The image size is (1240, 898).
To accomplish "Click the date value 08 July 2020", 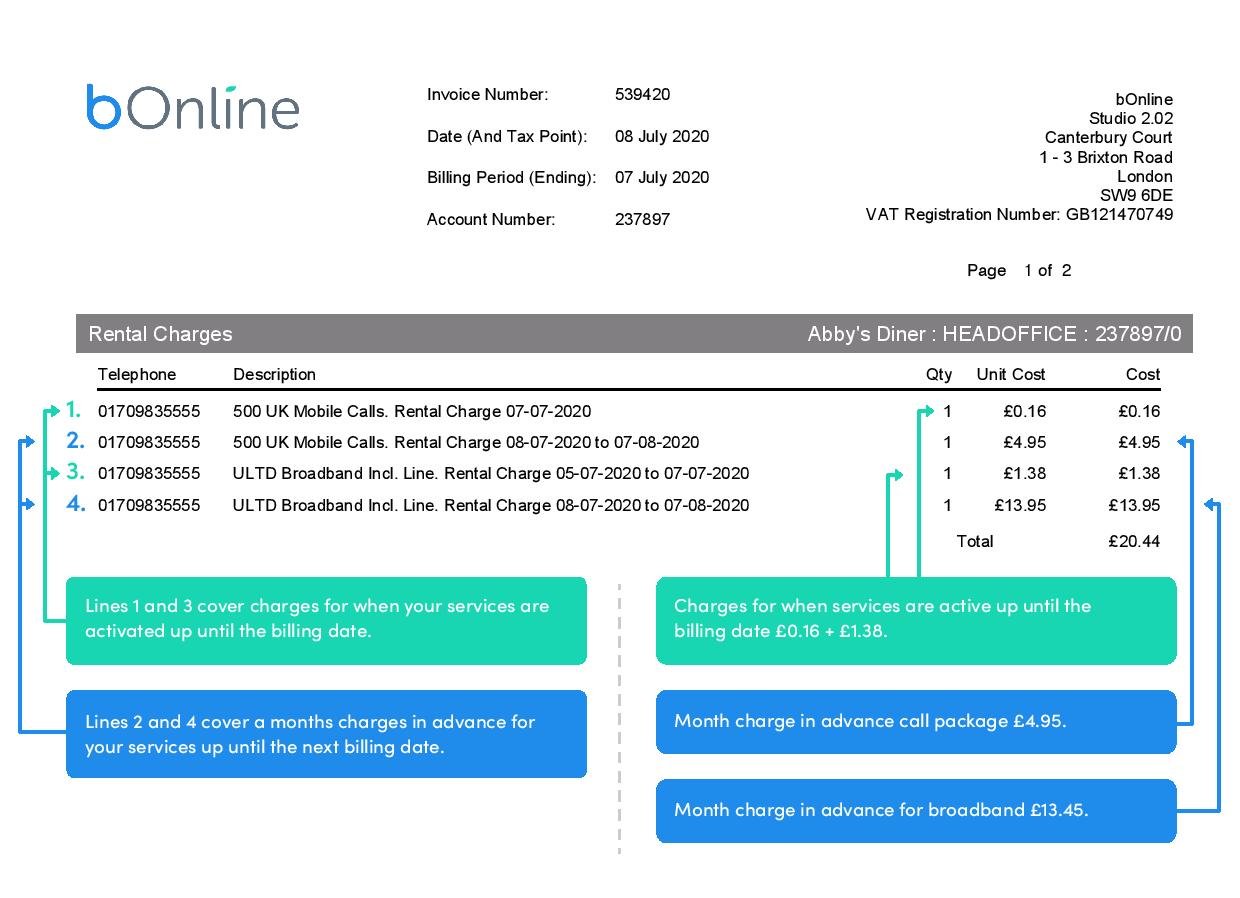I will pos(662,136).
